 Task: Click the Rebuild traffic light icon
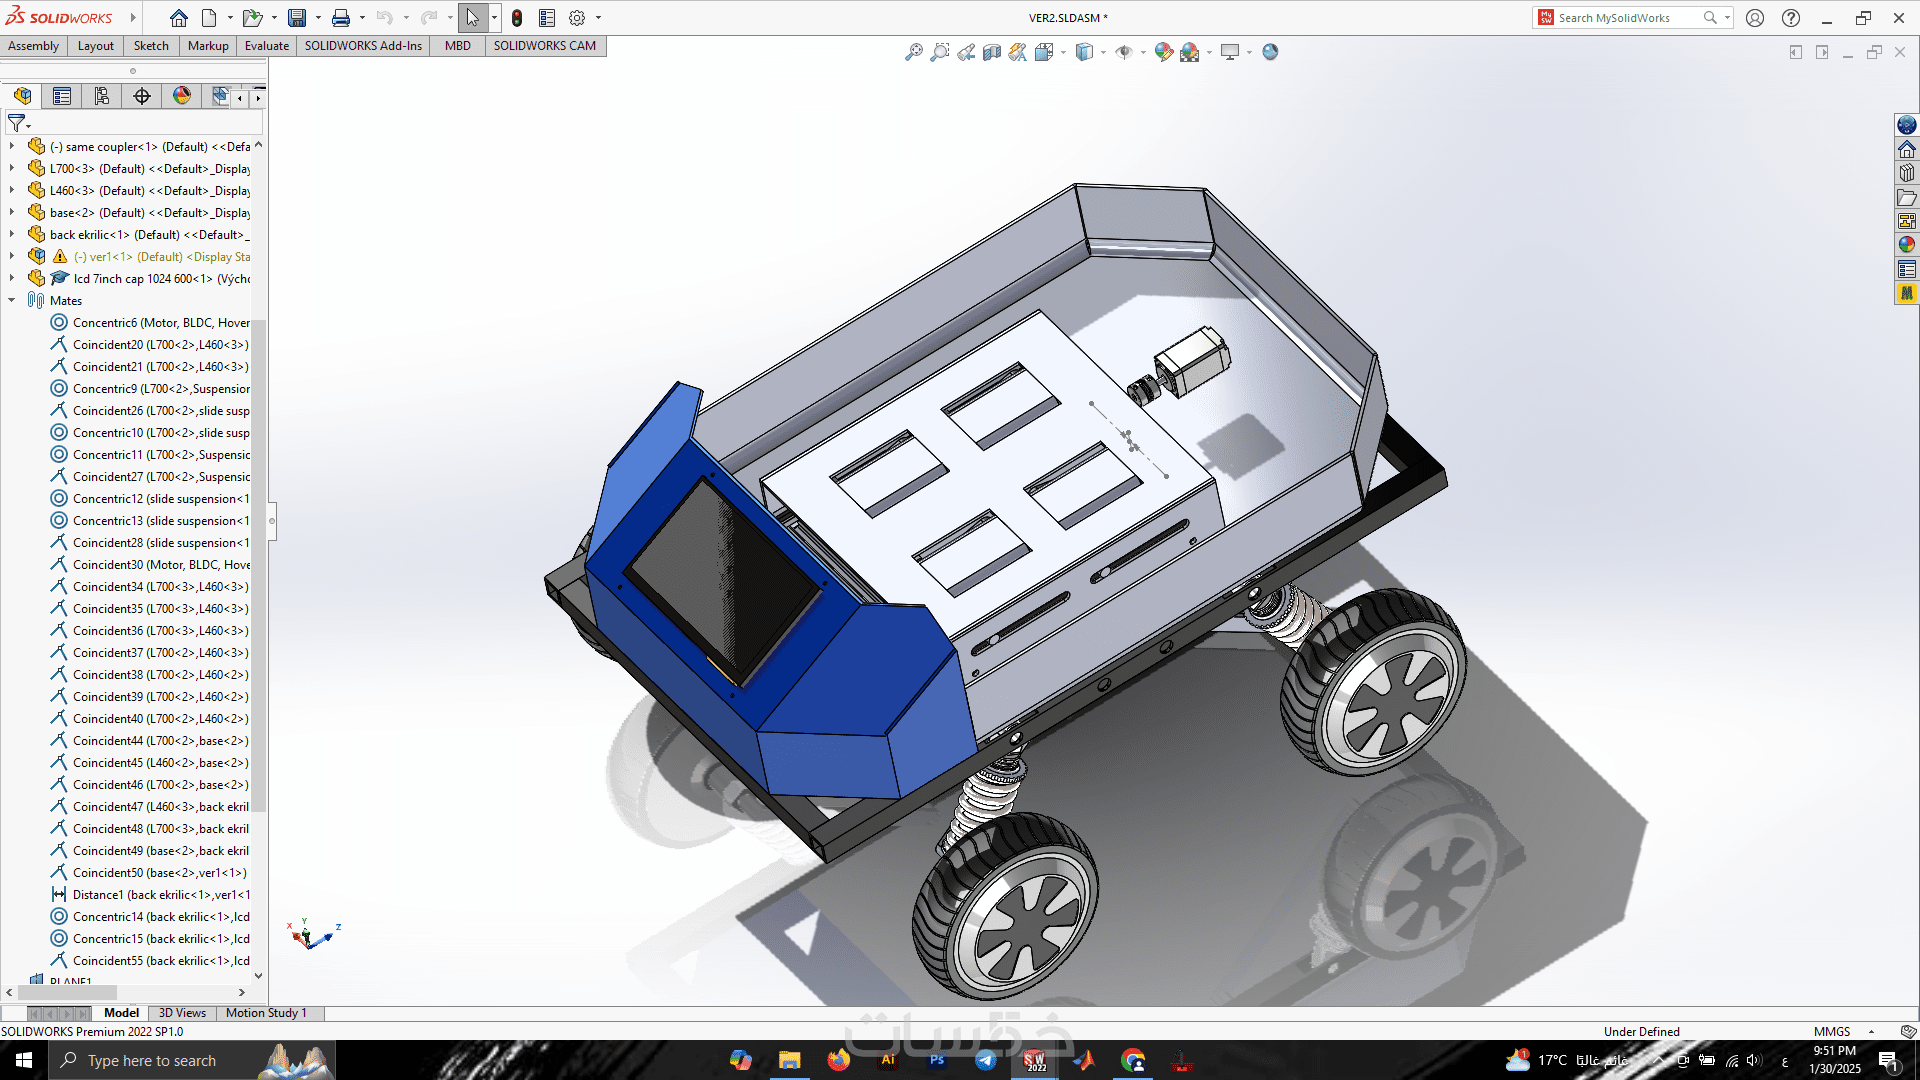coord(517,18)
